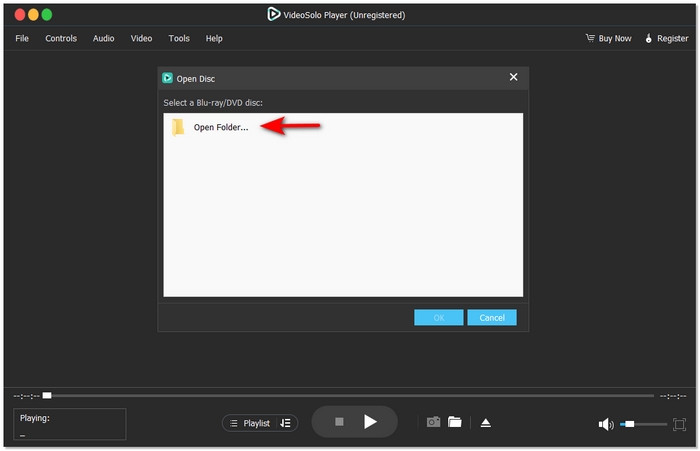Click the red close window button

click(x=20, y=15)
